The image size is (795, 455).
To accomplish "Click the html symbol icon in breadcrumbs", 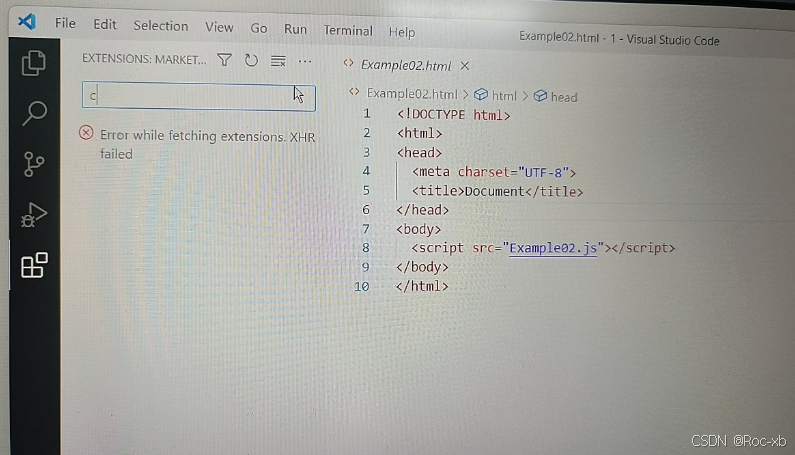I will (x=481, y=94).
